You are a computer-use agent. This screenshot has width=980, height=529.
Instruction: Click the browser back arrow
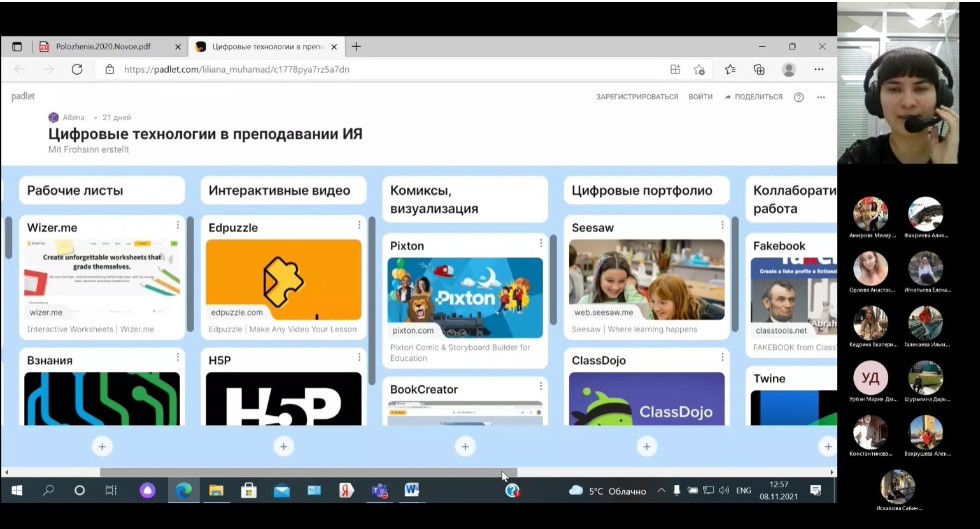click(19, 69)
